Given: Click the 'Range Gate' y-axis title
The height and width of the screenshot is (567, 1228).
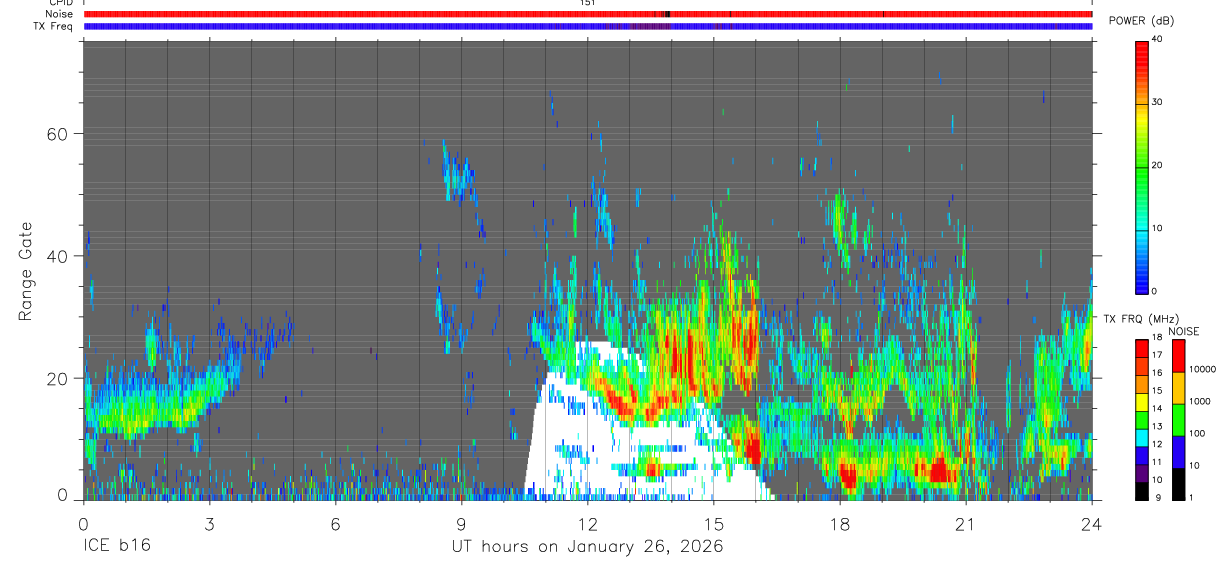Looking at the screenshot, I should (26, 270).
